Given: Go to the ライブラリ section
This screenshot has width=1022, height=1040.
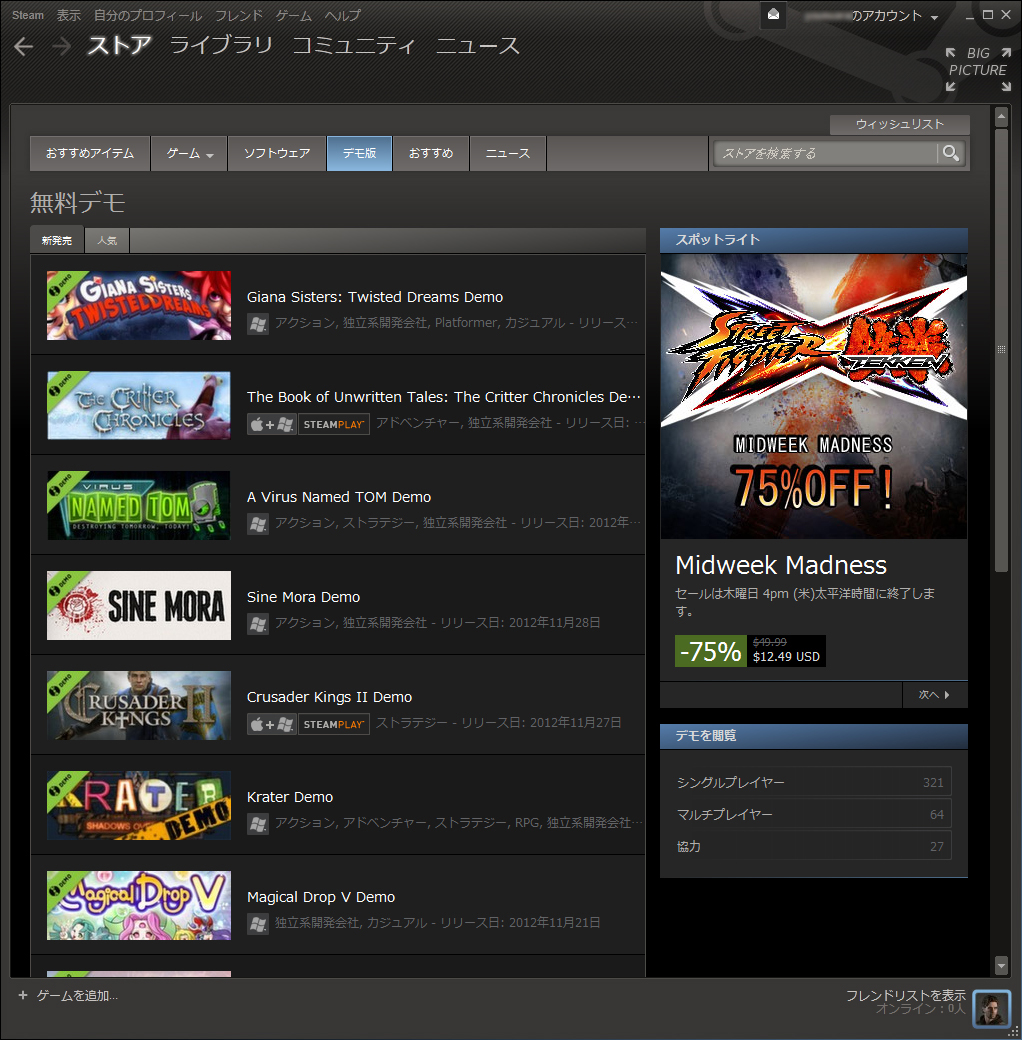Looking at the screenshot, I should (221, 45).
